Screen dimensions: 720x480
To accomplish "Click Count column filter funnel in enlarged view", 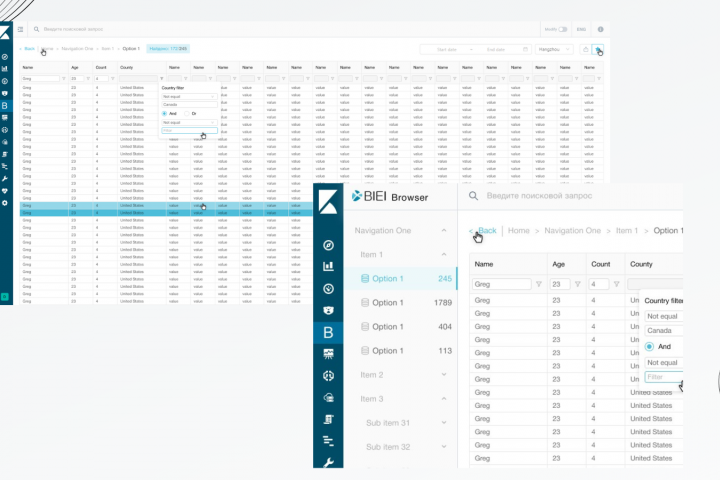I will click(617, 284).
